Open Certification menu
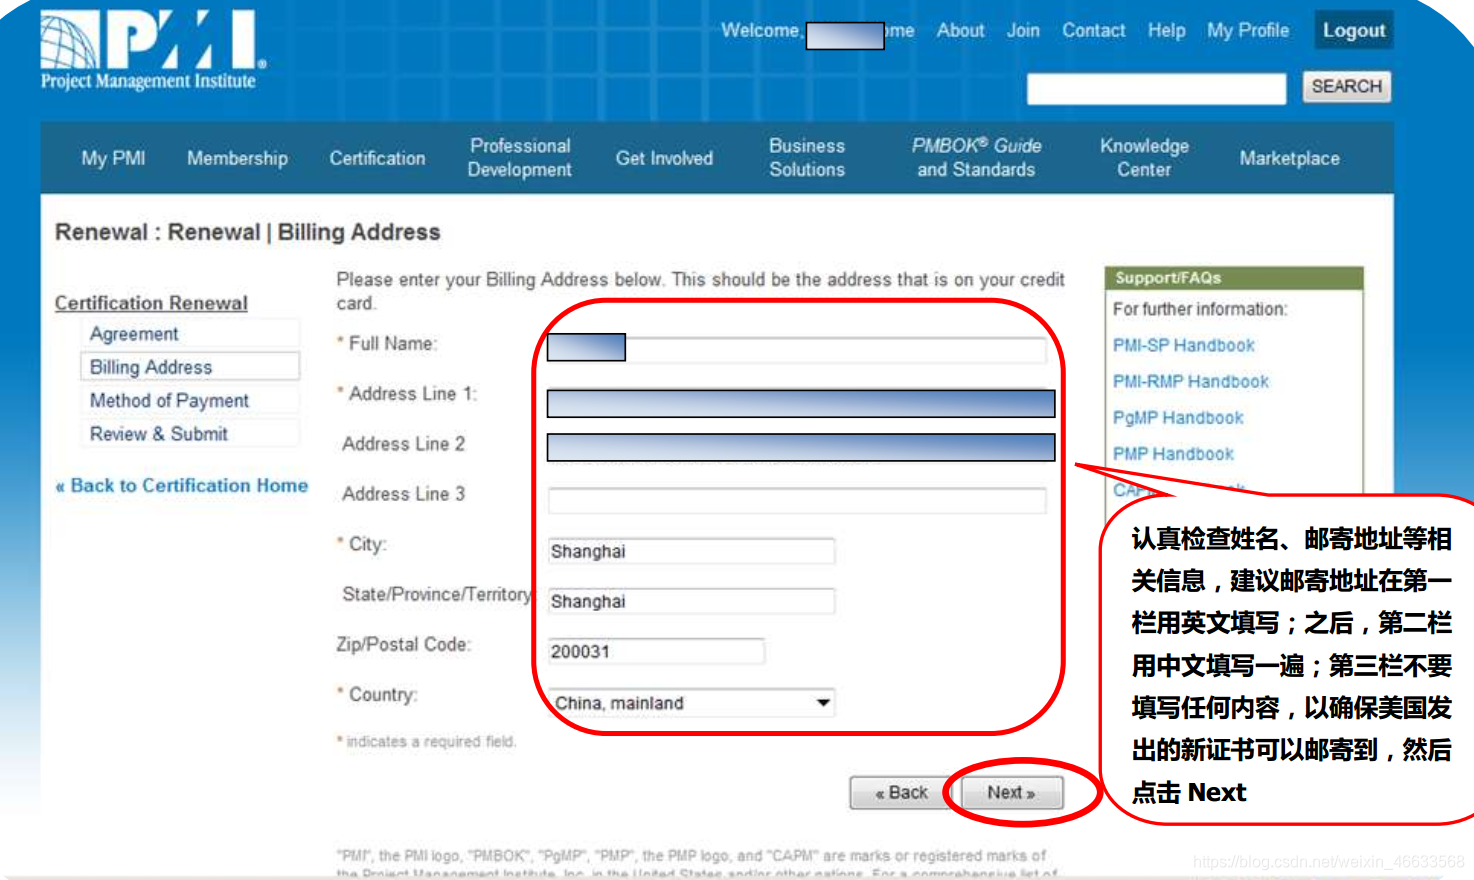1474x880 pixels. click(x=377, y=158)
